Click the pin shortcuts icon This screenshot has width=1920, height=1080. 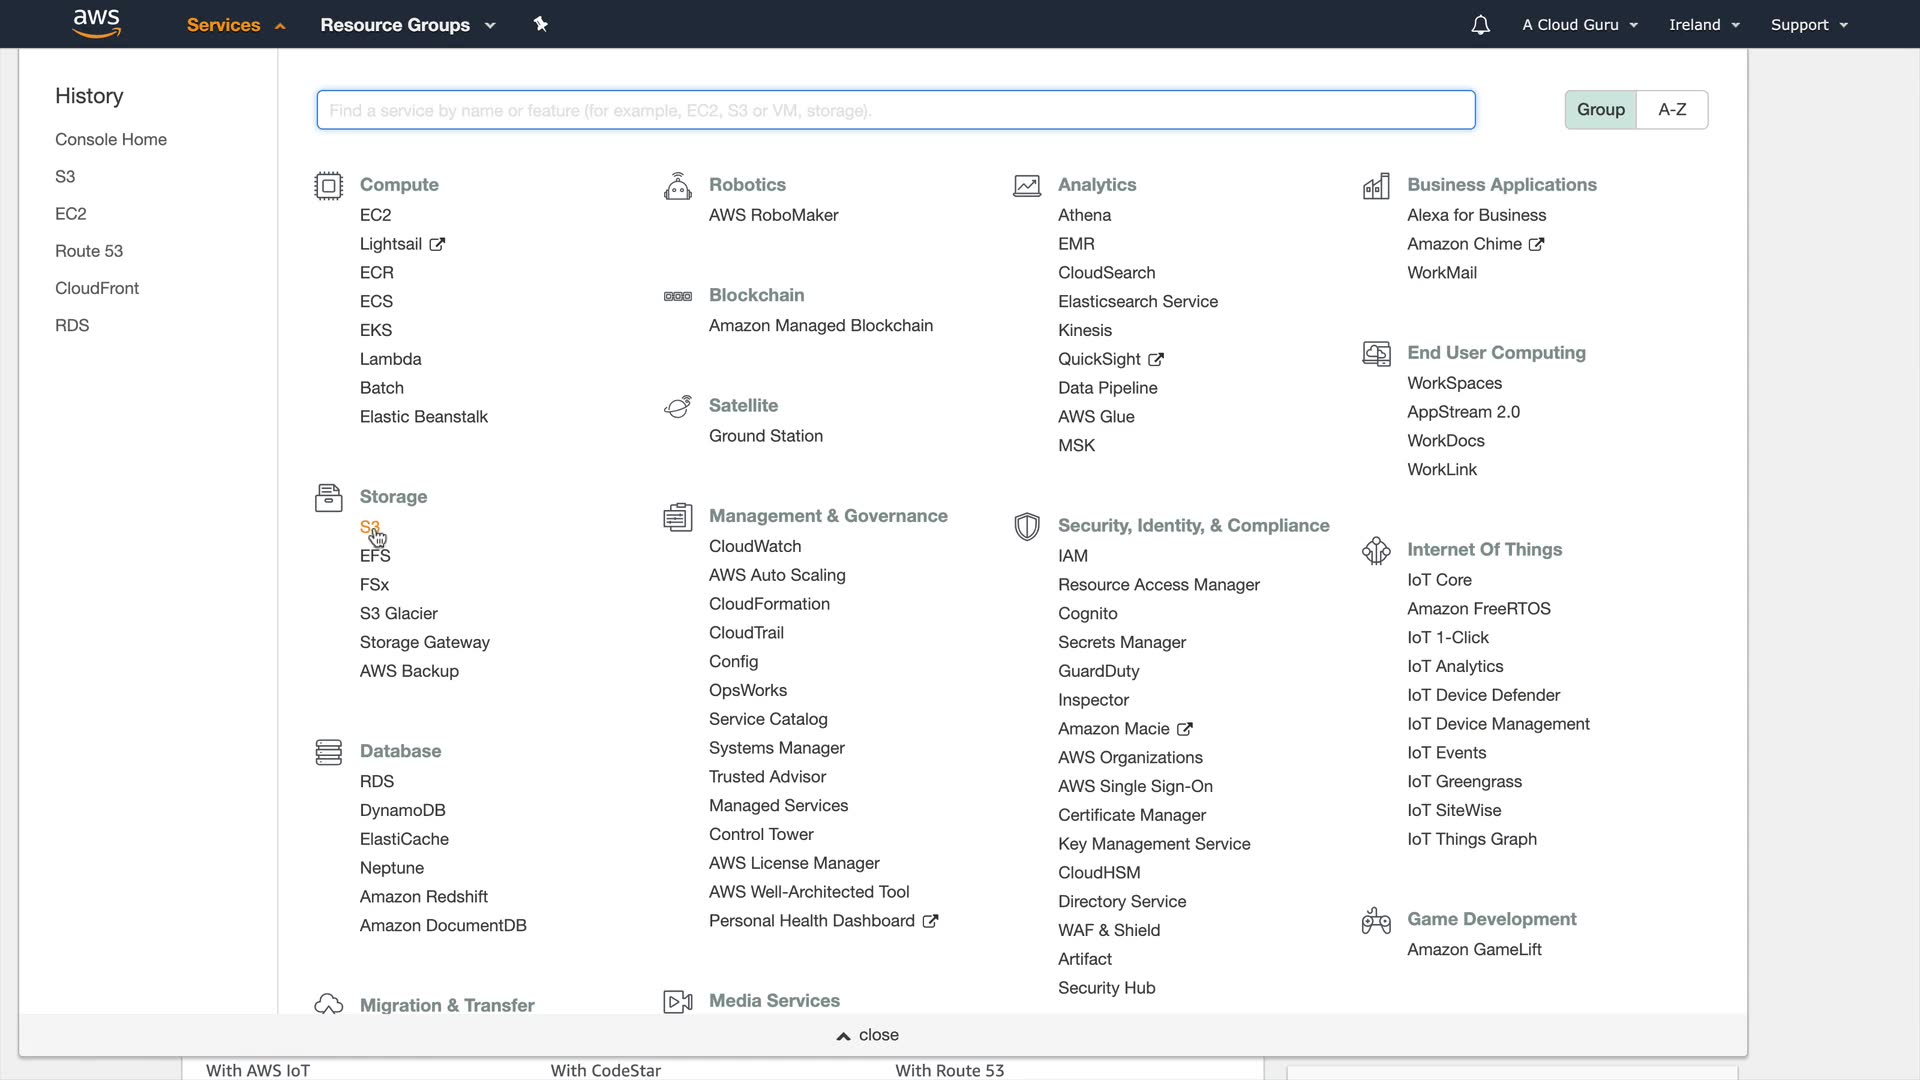point(541,24)
